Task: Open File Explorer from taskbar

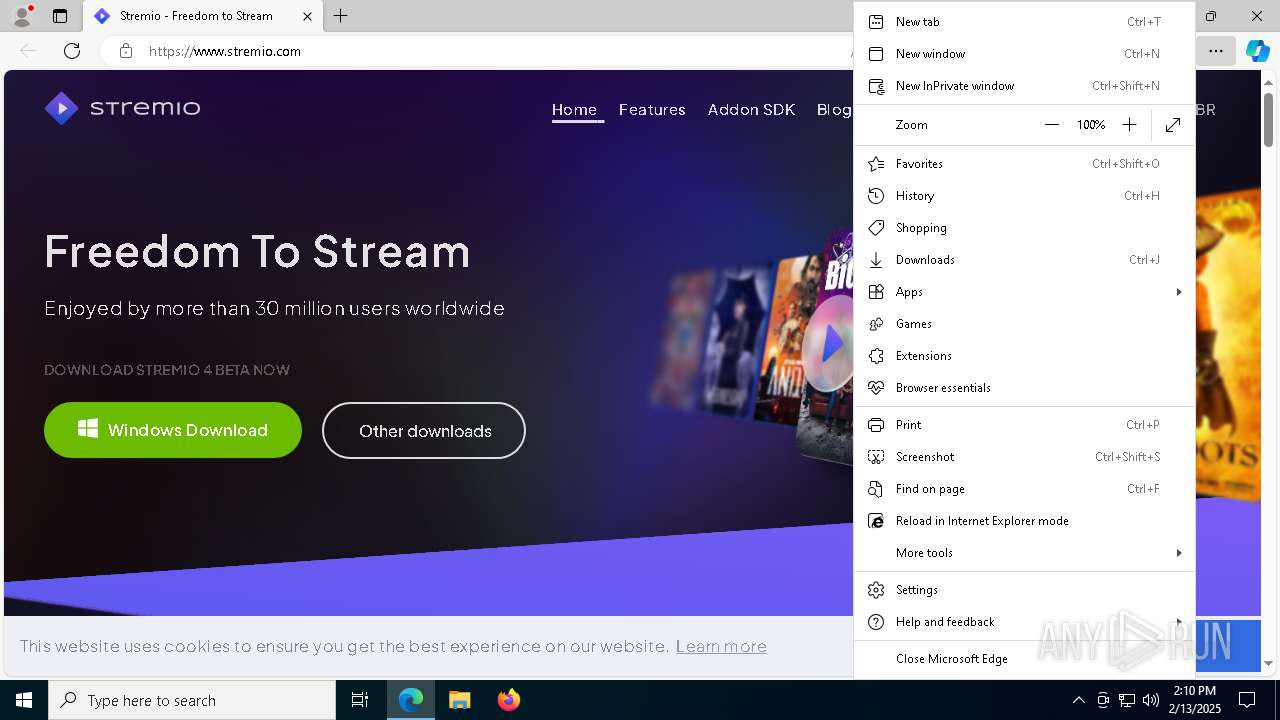Action: coord(459,700)
